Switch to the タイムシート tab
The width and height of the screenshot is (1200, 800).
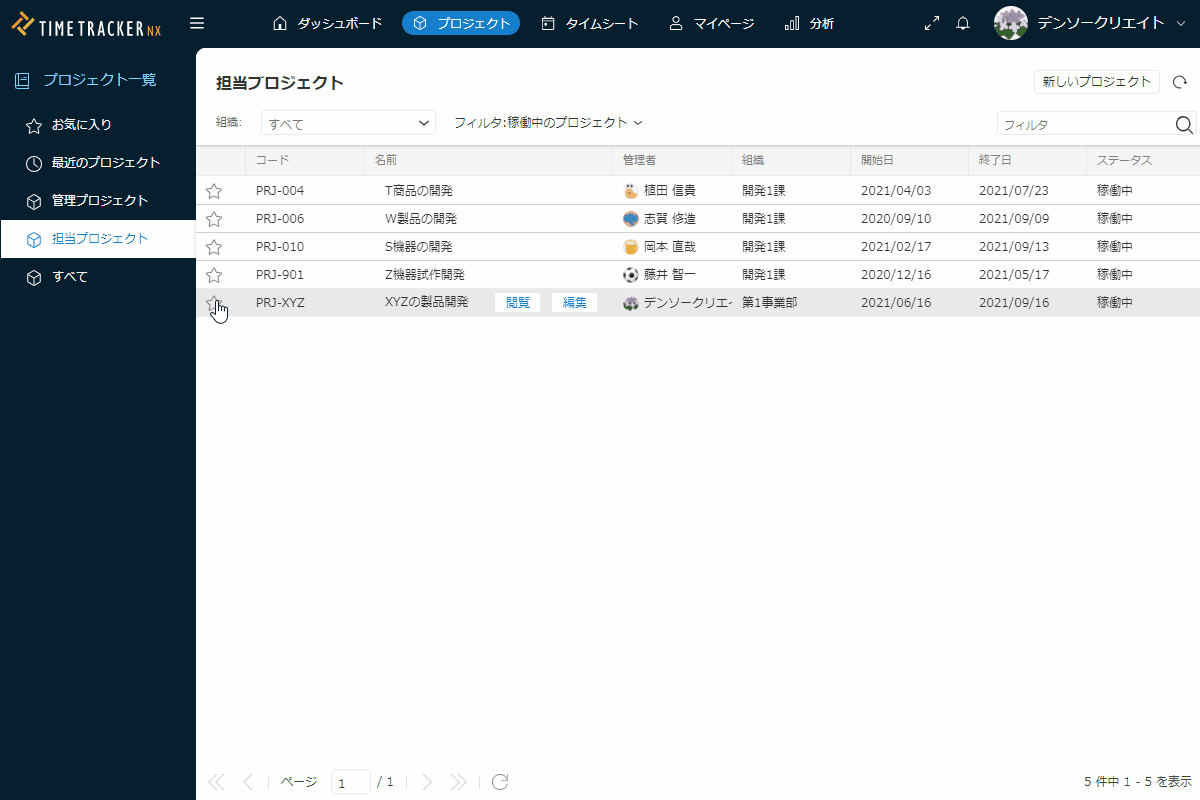[590, 23]
